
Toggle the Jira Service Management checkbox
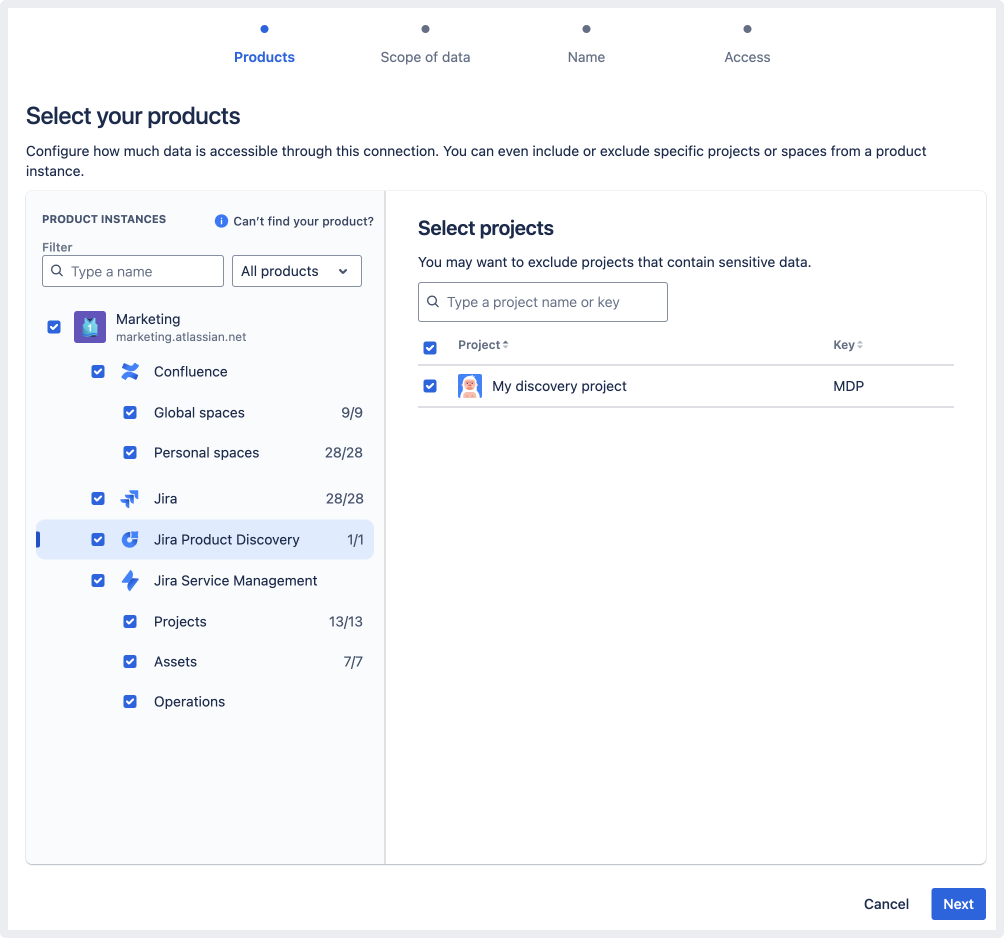click(98, 581)
